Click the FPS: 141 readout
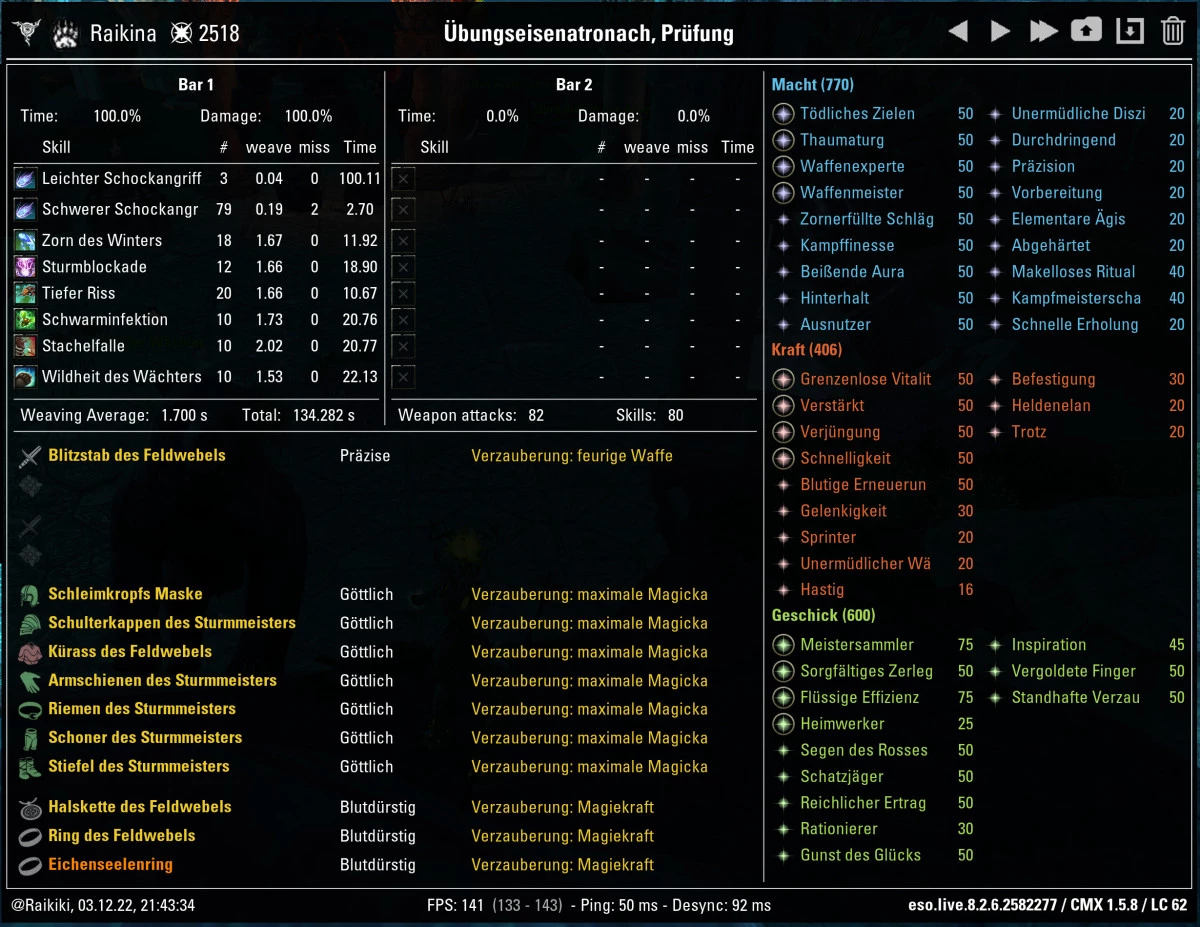The height and width of the screenshot is (927, 1200). (455, 906)
